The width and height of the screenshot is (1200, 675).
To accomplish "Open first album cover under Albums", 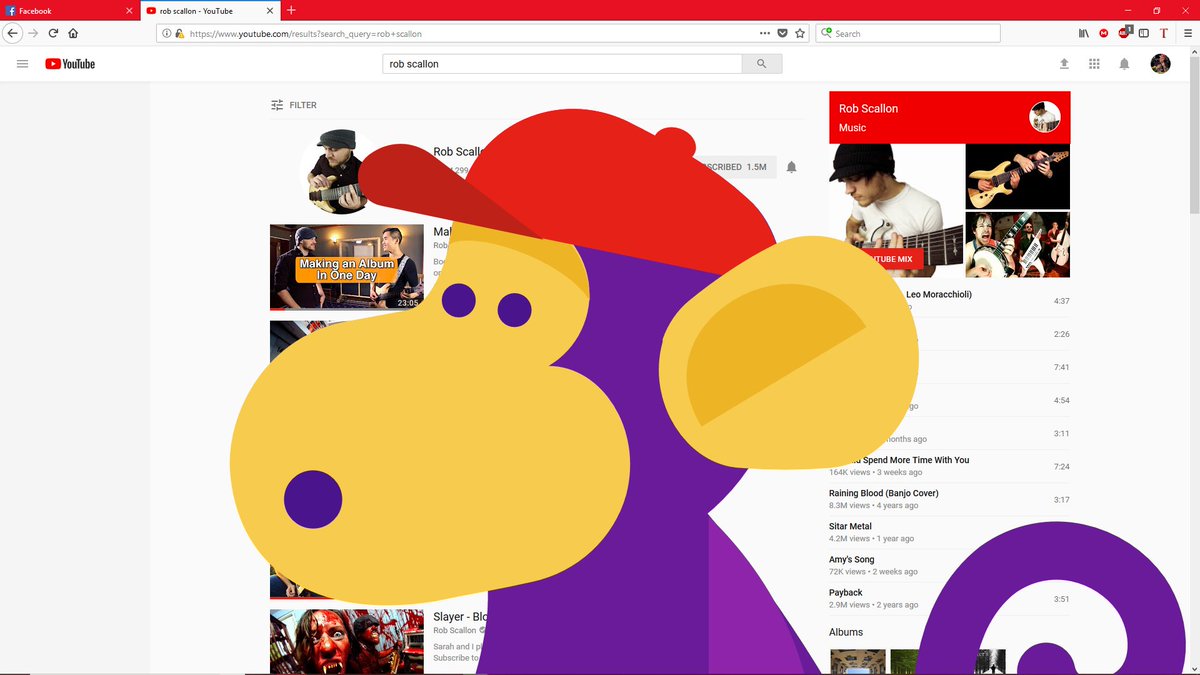I will [858, 662].
